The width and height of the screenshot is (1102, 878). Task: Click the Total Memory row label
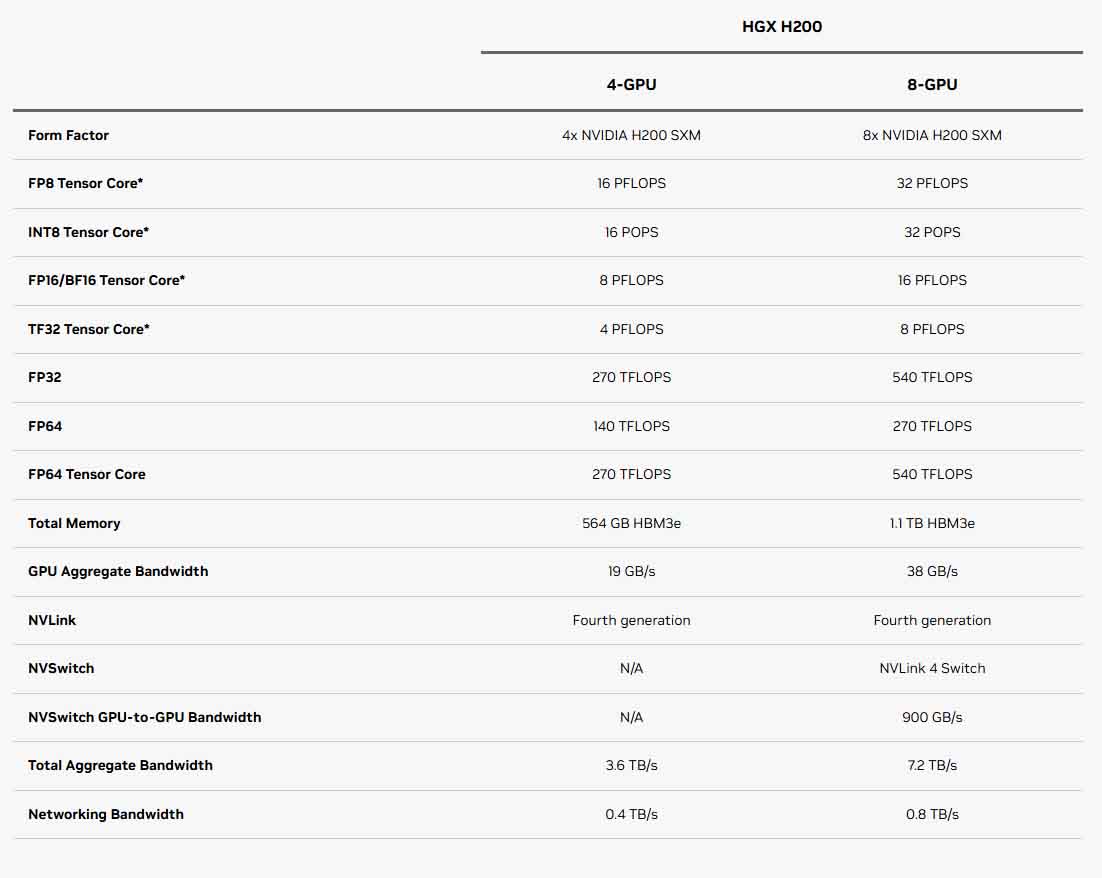click(x=74, y=523)
